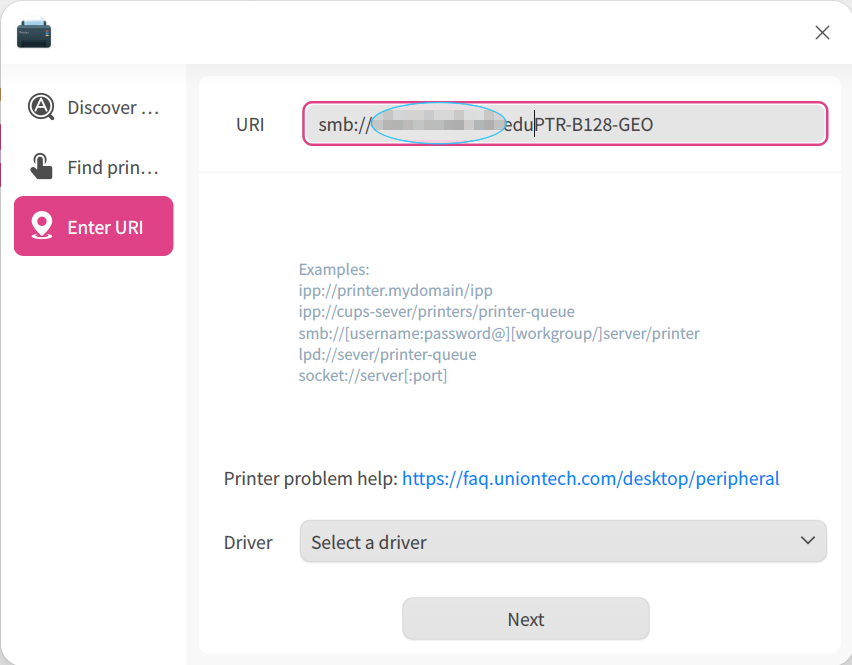Click the 'ipp://printer.mydomain/ipp' example text
This screenshot has width=852, height=665.
click(x=395, y=291)
